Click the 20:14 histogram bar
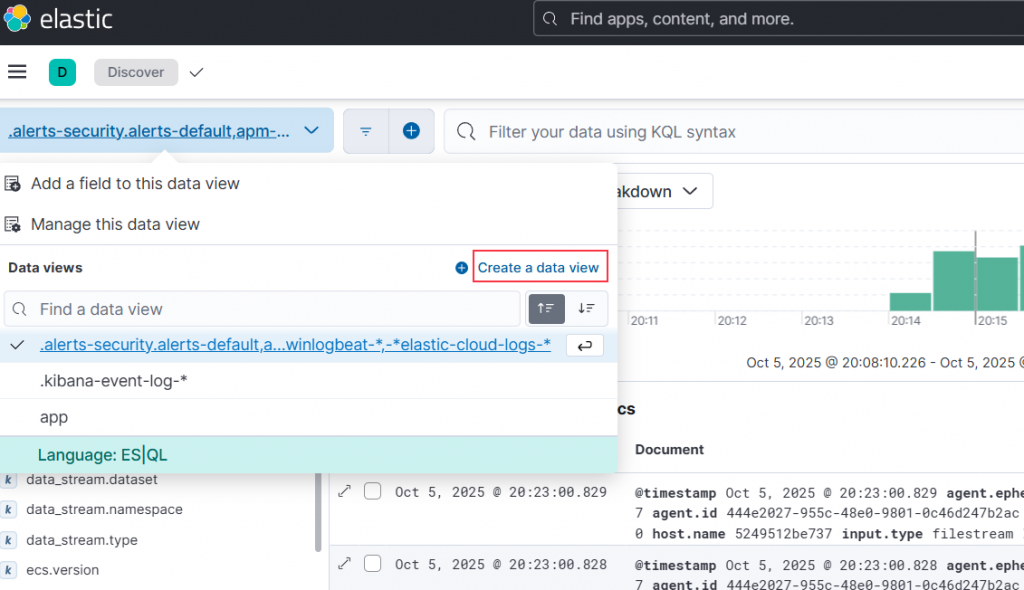Screen dimensions: 1024x590 [910, 302]
